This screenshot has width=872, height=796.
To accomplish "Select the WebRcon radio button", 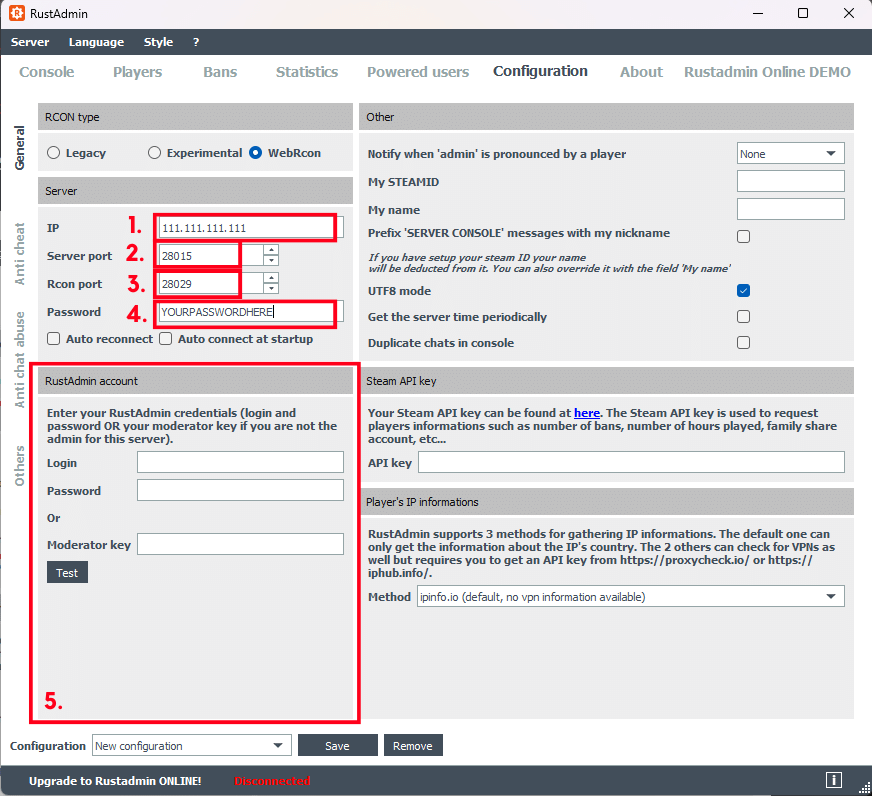I will pos(255,152).
